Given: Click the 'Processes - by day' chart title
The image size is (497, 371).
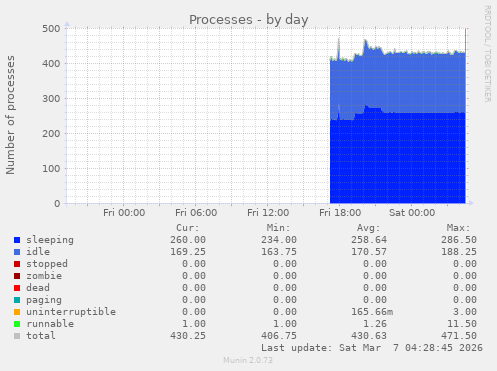Looking at the screenshot, I should (249, 20).
